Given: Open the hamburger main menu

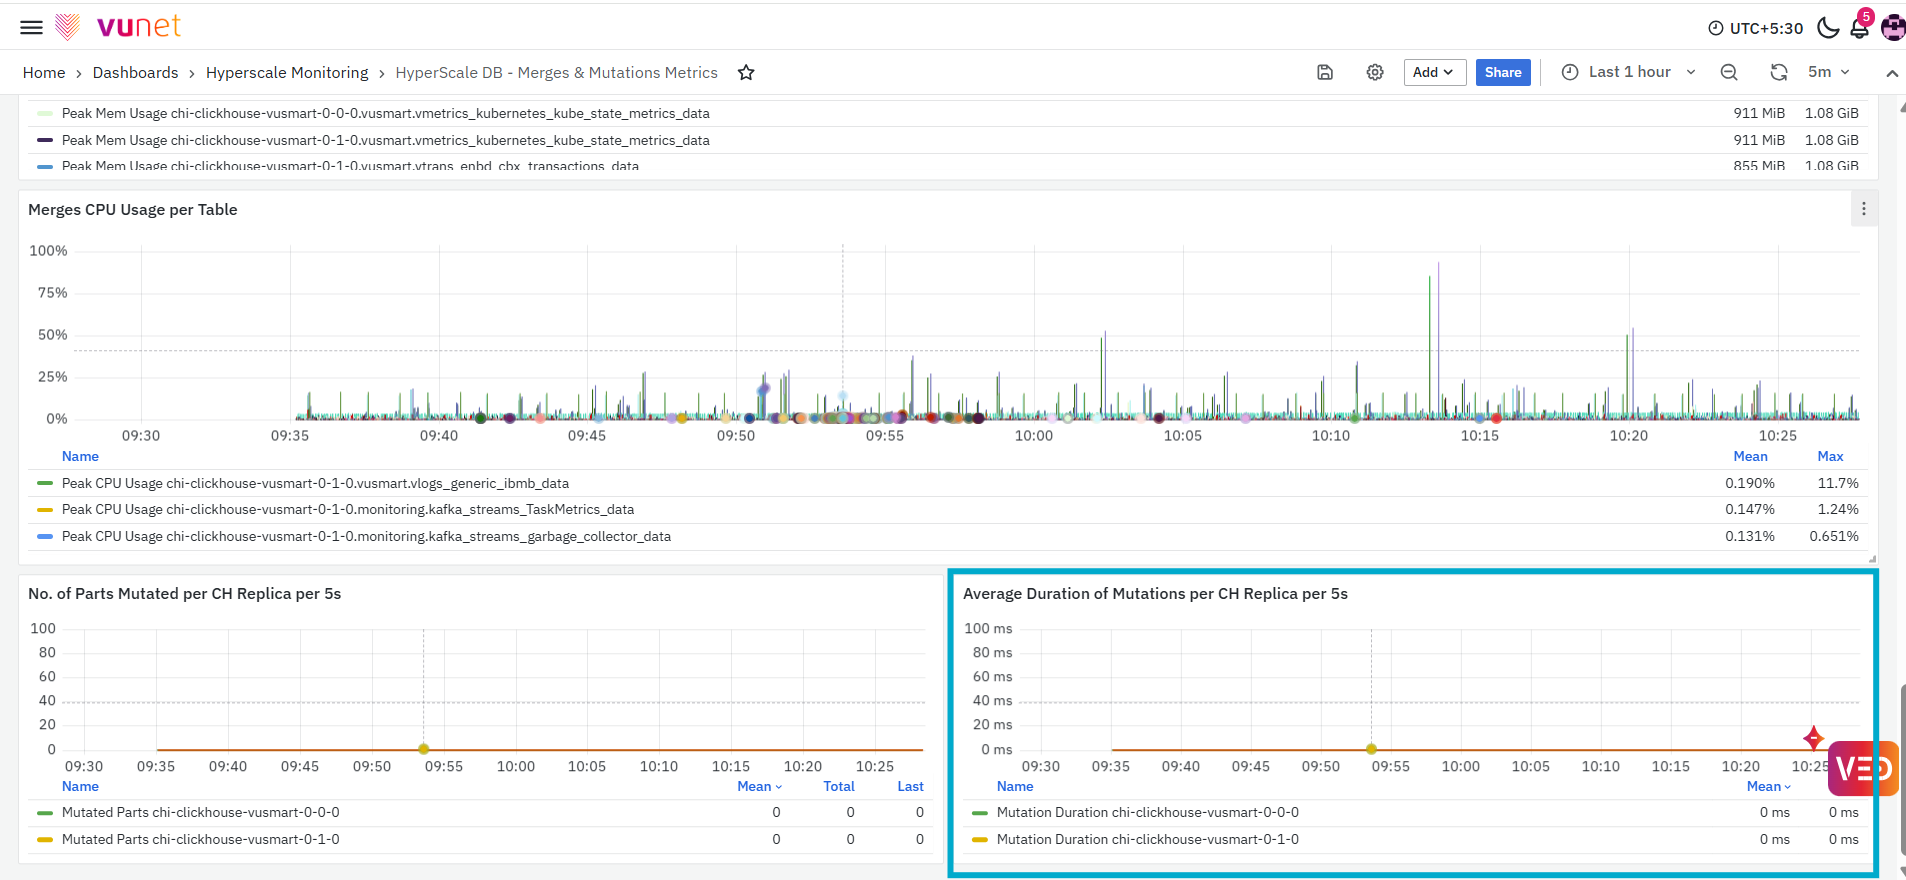Looking at the screenshot, I should [x=32, y=27].
